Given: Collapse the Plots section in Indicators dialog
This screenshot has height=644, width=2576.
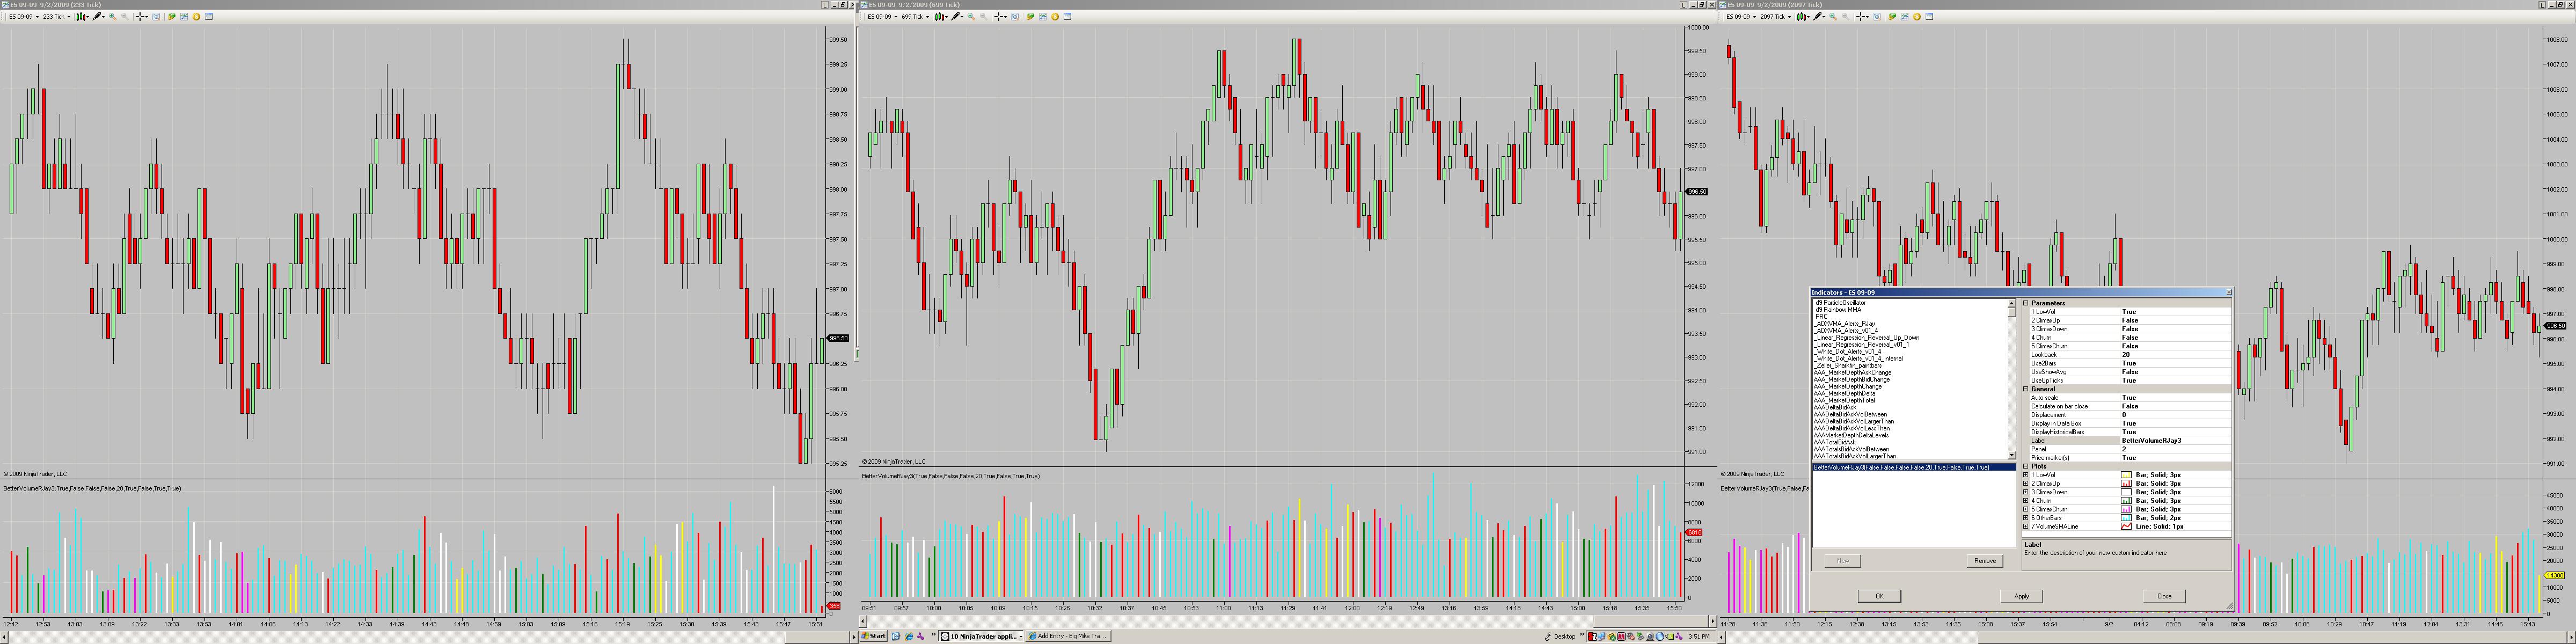Looking at the screenshot, I should click(x=2026, y=466).
